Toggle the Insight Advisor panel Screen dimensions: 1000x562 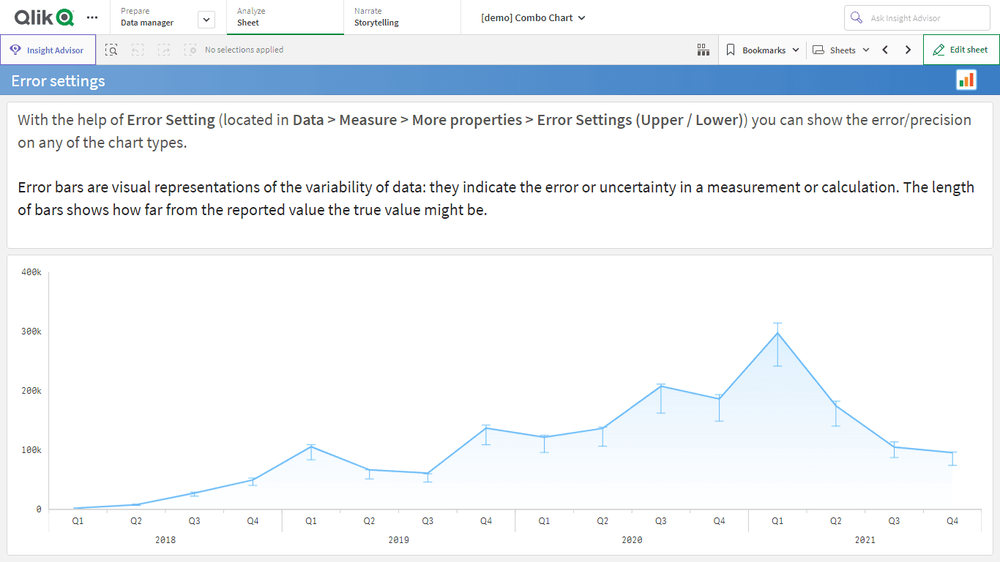tap(48, 49)
